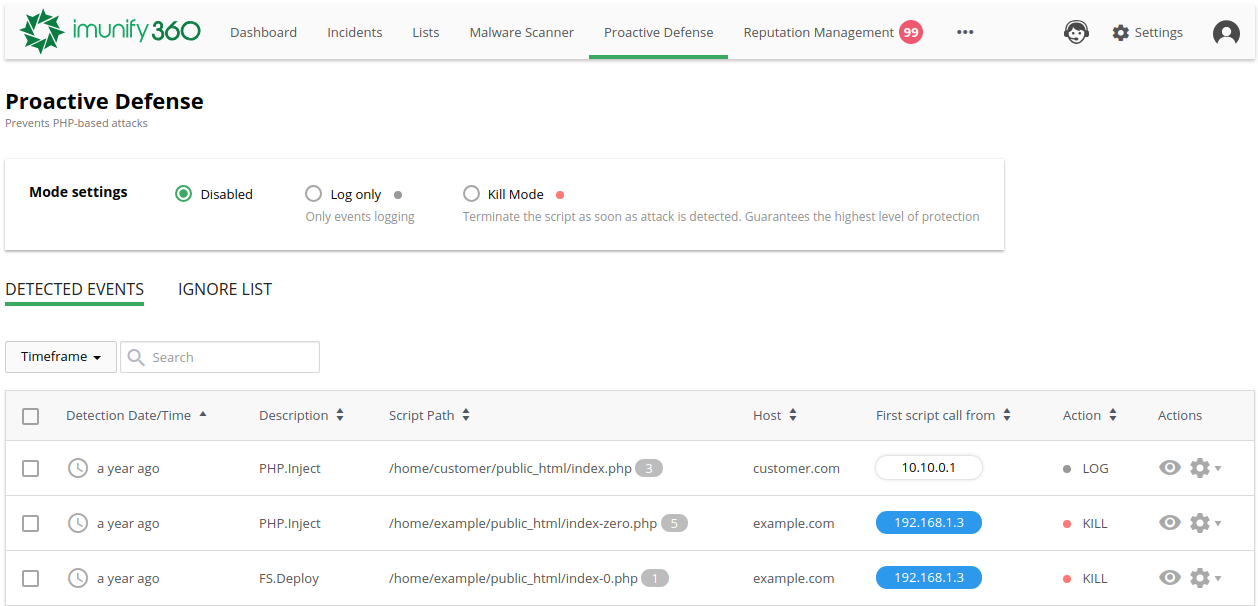The width and height of the screenshot is (1258, 606).
Task: Open the three-dots more menu
Action: [965, 32]
